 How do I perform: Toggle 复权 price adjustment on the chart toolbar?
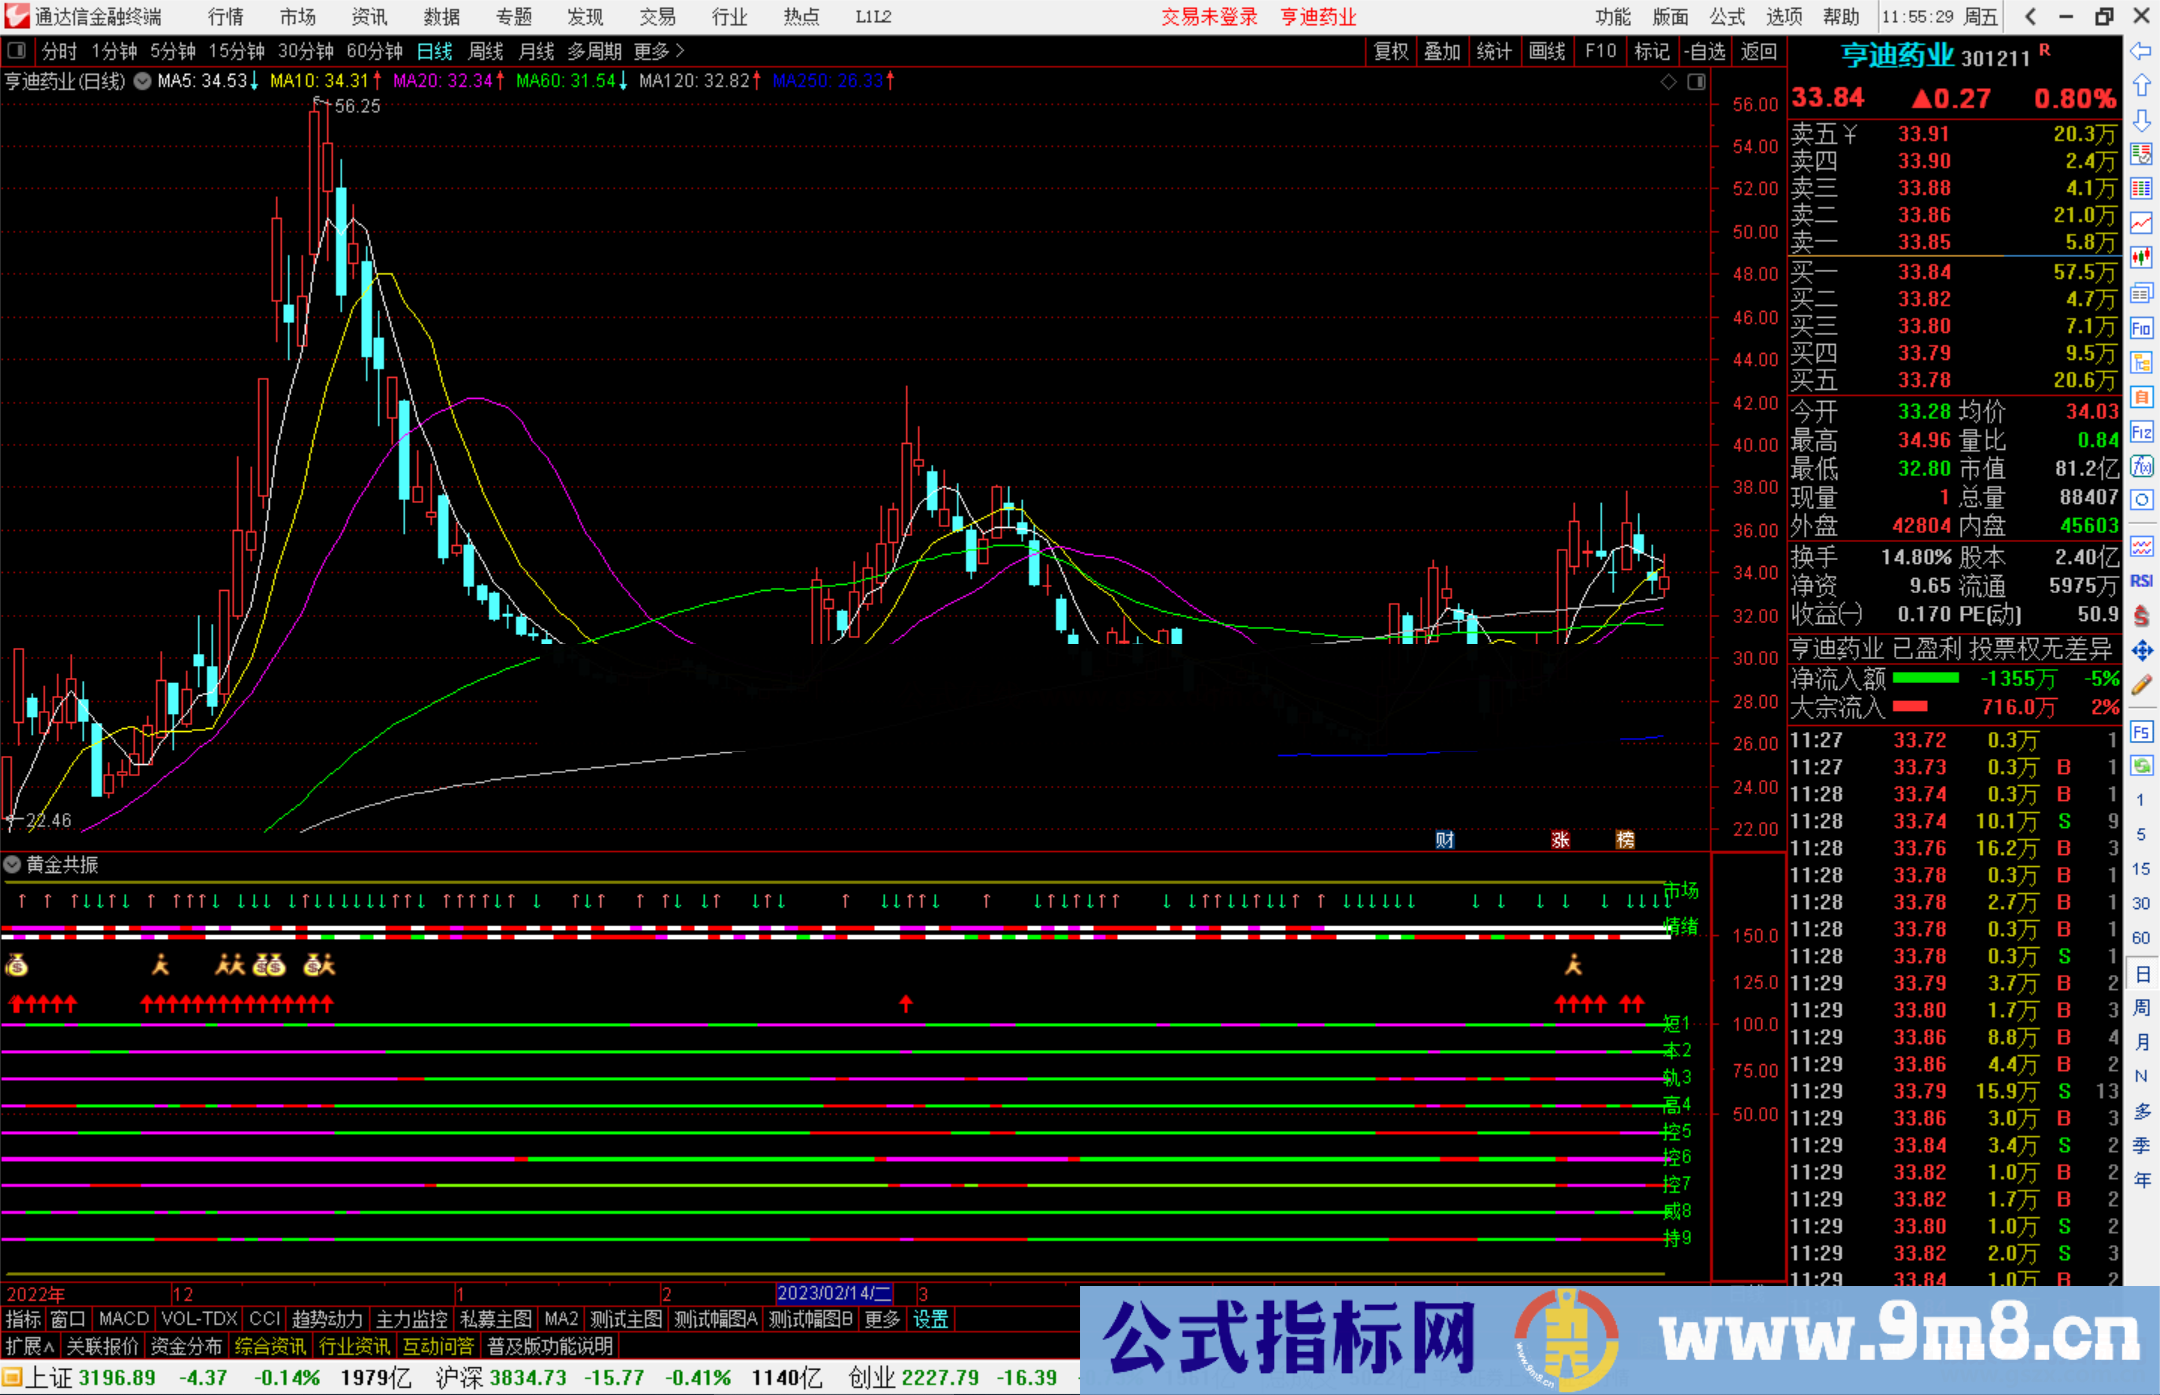coord(1390,51)
